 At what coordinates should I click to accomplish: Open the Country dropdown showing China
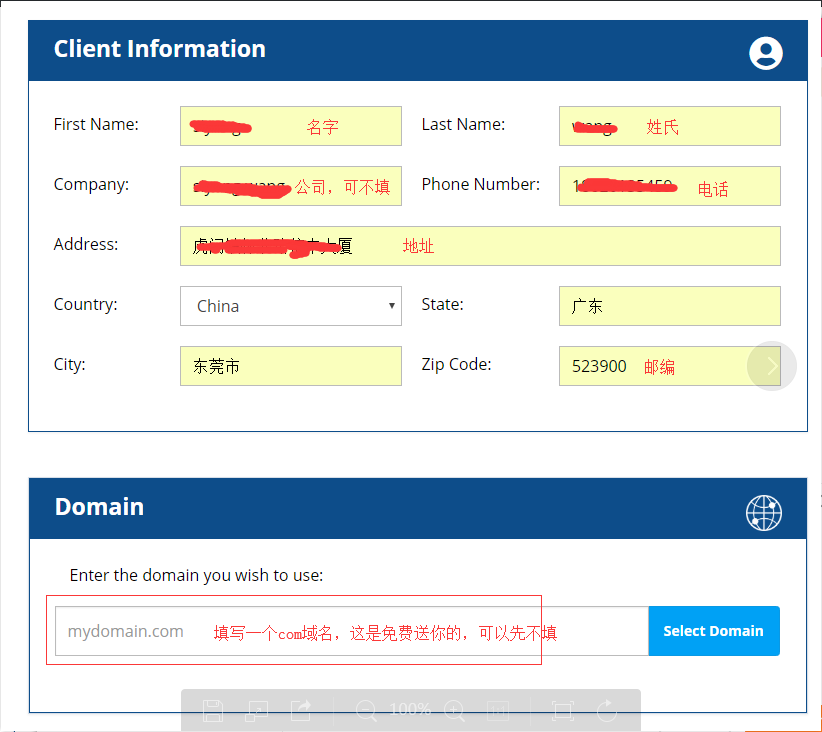coord(290,306)
